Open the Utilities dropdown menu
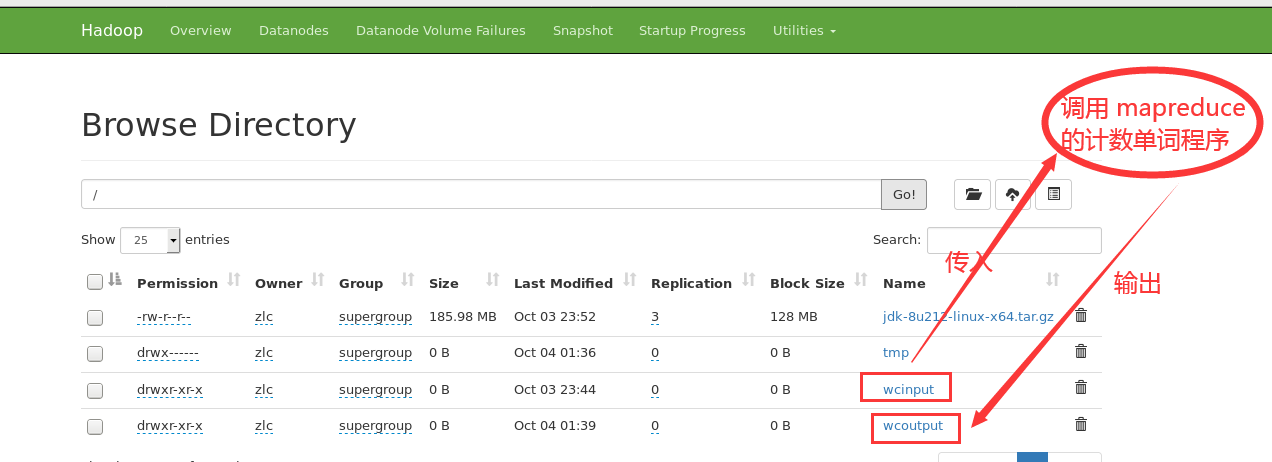1272x462 pixels. (x=804, y=30)
